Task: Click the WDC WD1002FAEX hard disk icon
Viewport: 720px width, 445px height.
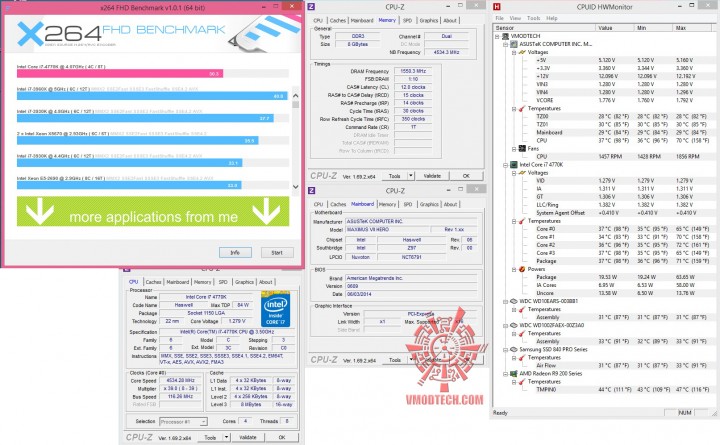Action: (514, 325)
